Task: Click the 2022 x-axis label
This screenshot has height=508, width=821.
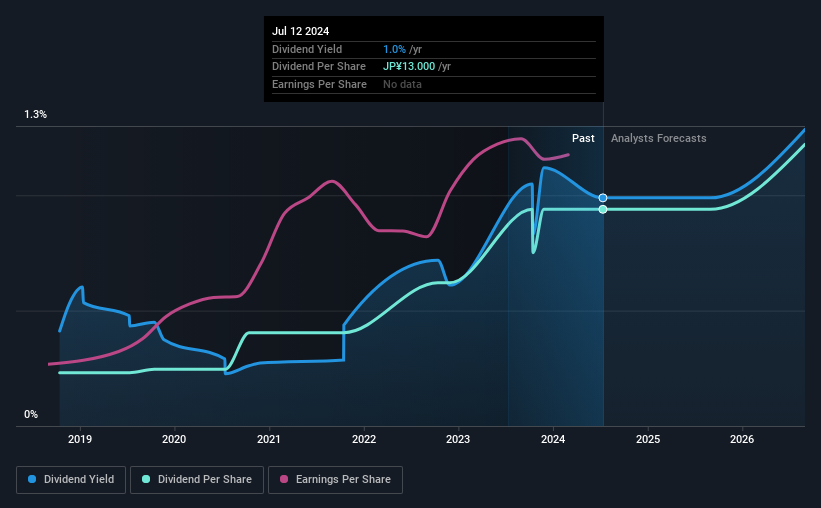Action: 364,439
